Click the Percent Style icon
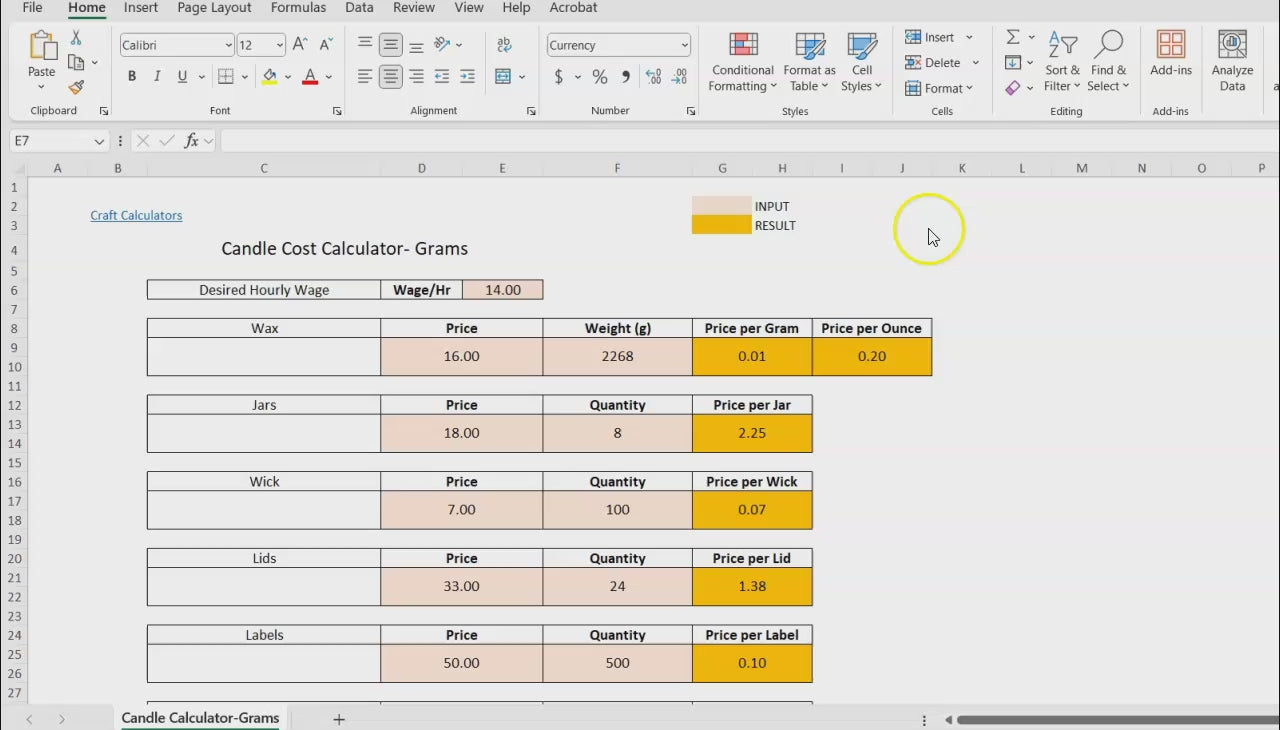The image size is (1280, 730). click(599, 77)
